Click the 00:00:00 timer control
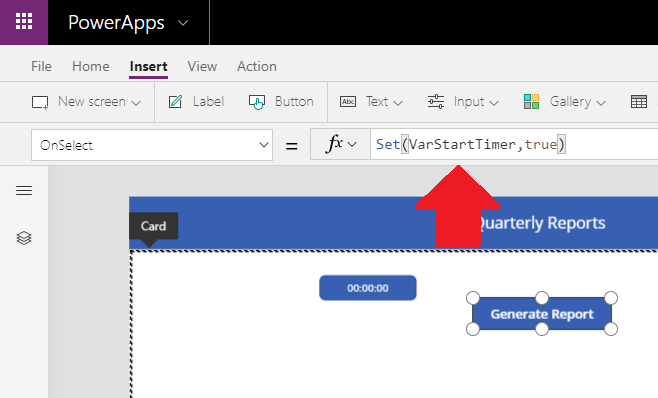Image resolution: width=658 pixels, height=398 pixels. [x=368, y=288]
